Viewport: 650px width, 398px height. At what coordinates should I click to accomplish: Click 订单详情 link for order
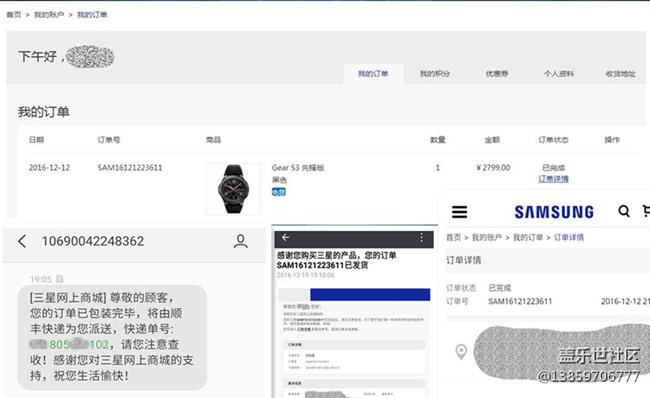coord(553,179)
